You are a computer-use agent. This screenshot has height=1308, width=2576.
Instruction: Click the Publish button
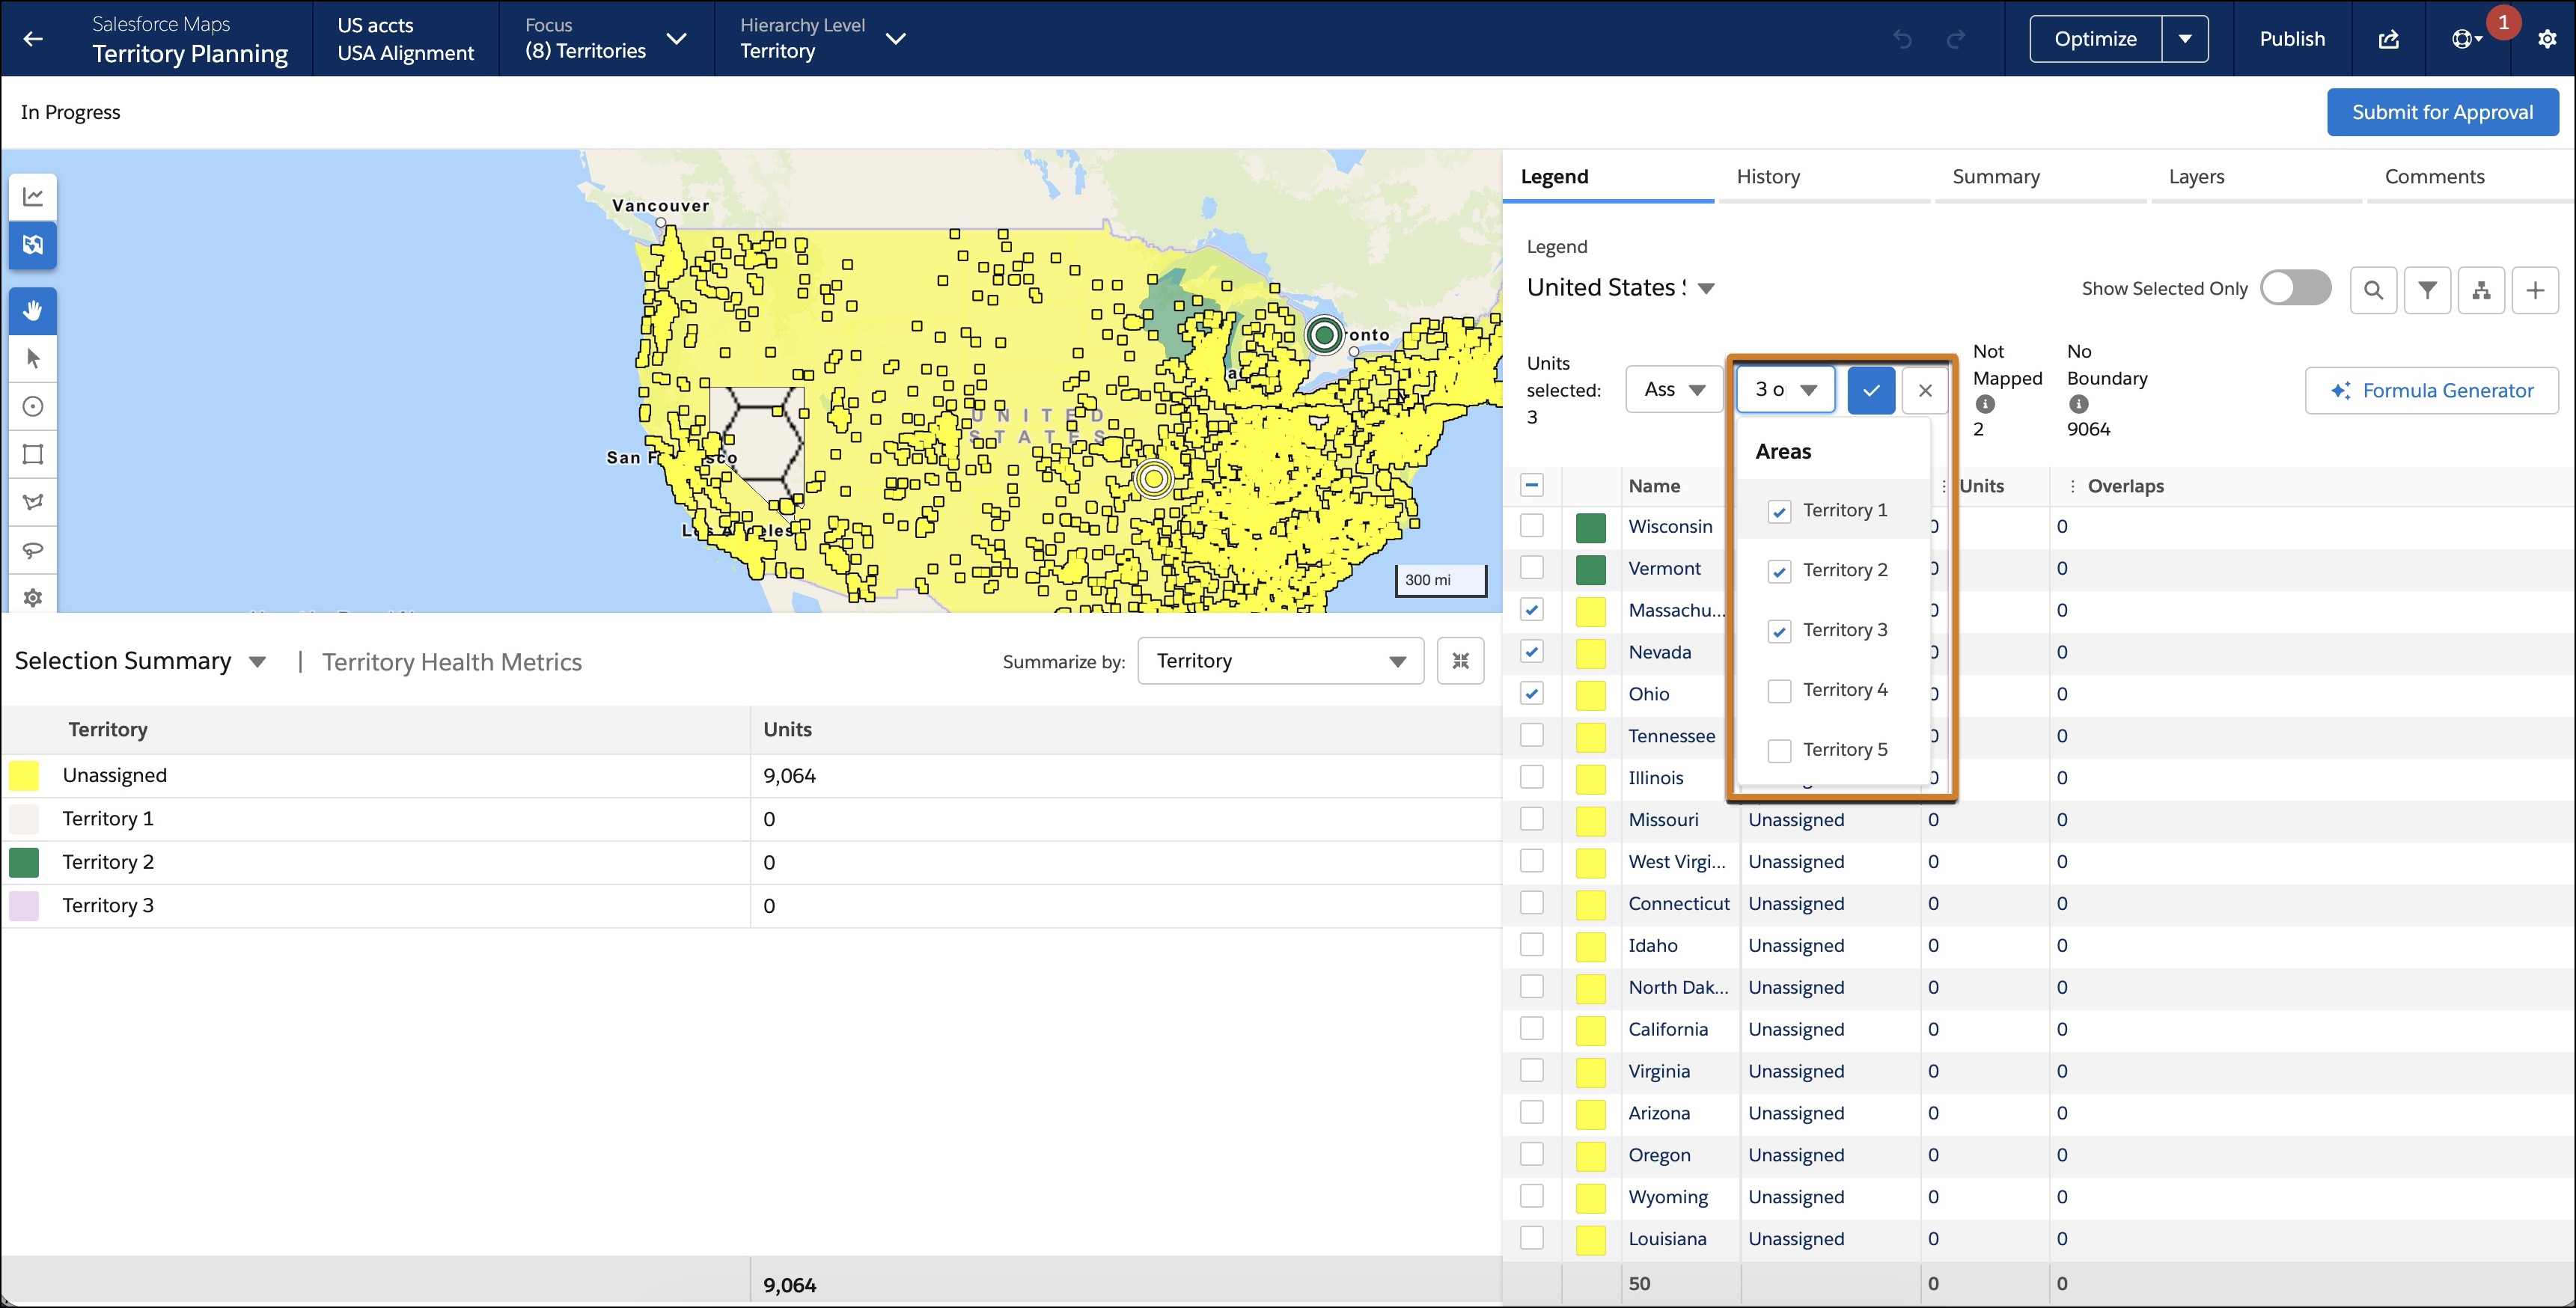pyautogui.click(x=2292, y=39)
